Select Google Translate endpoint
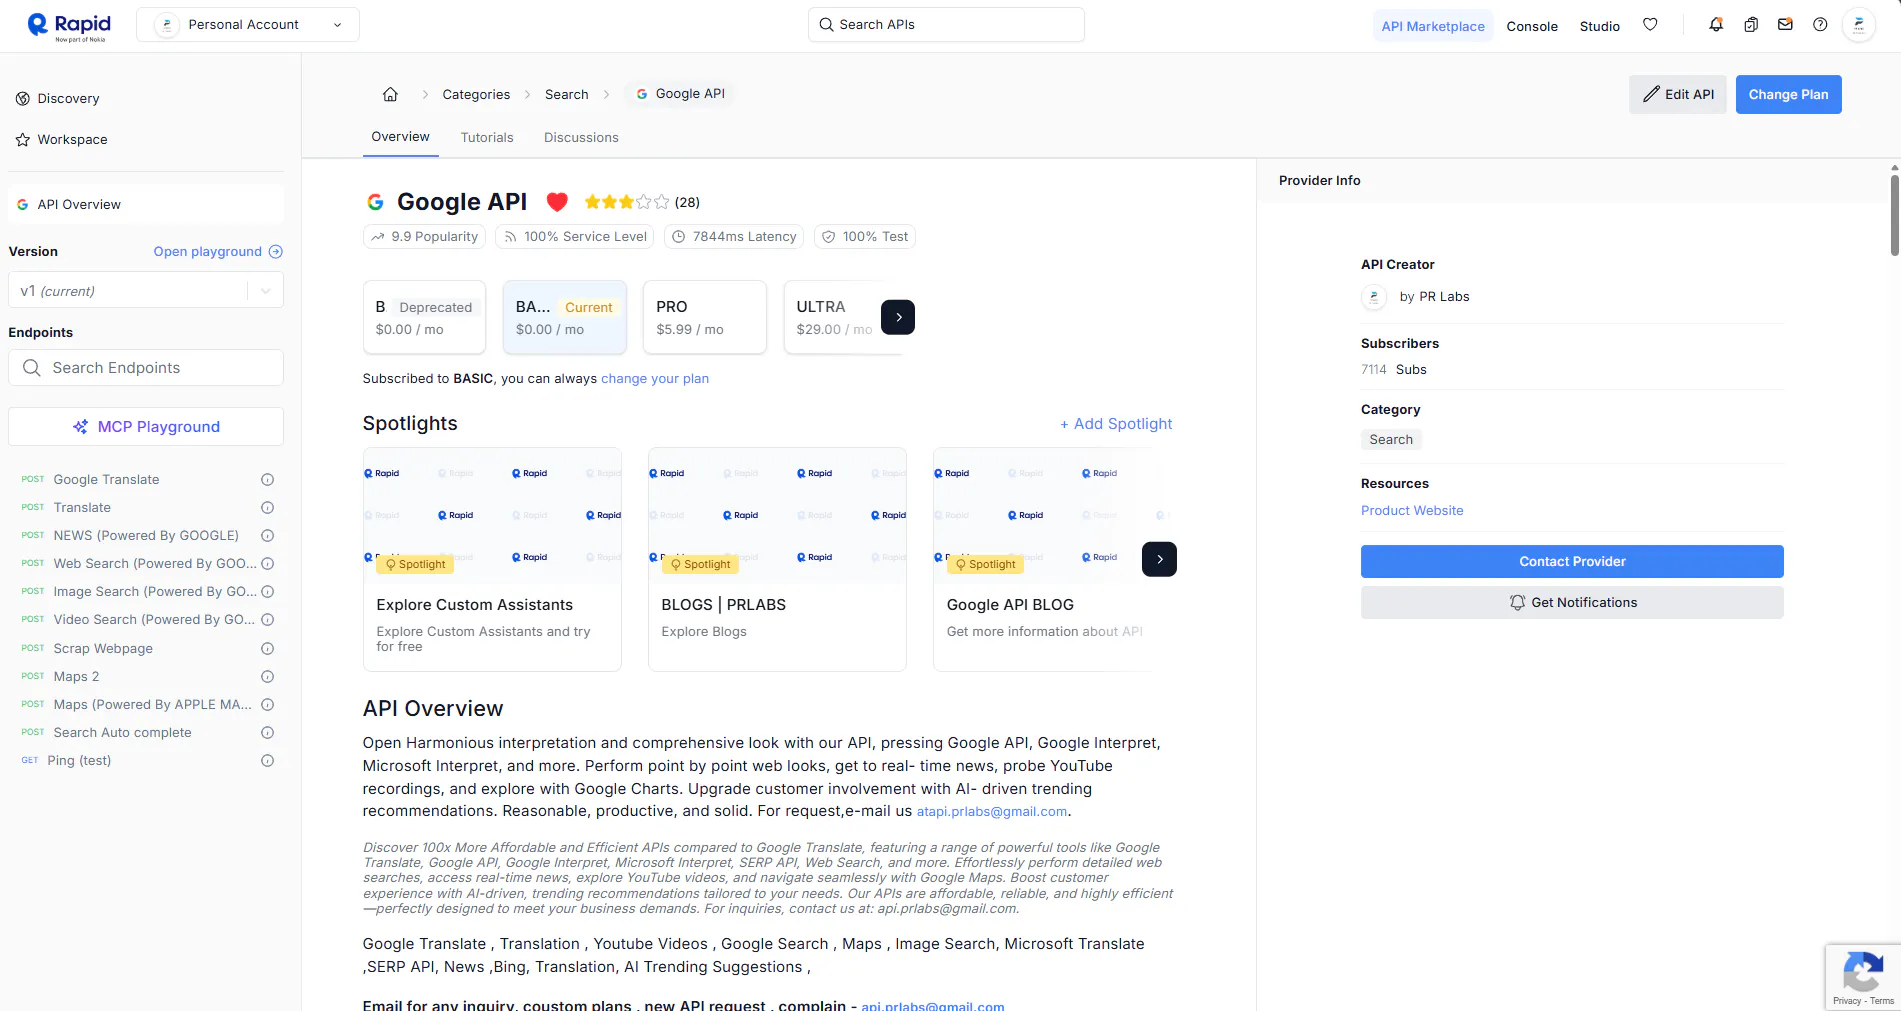Image resolution: width=1901 pixels, height=1011 pixels. coord(106,480)
